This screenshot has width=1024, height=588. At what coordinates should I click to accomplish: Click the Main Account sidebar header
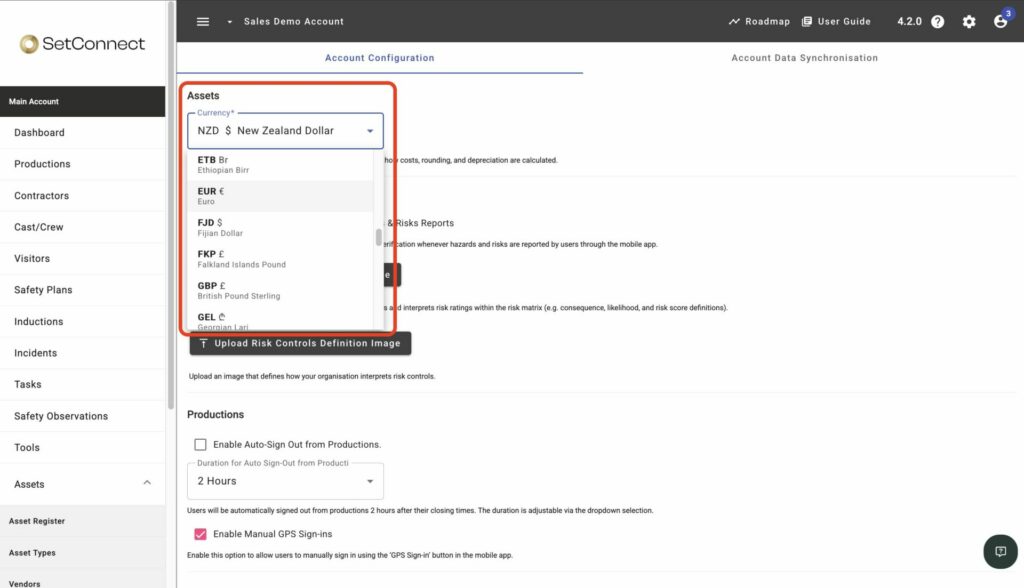(83, 102)
